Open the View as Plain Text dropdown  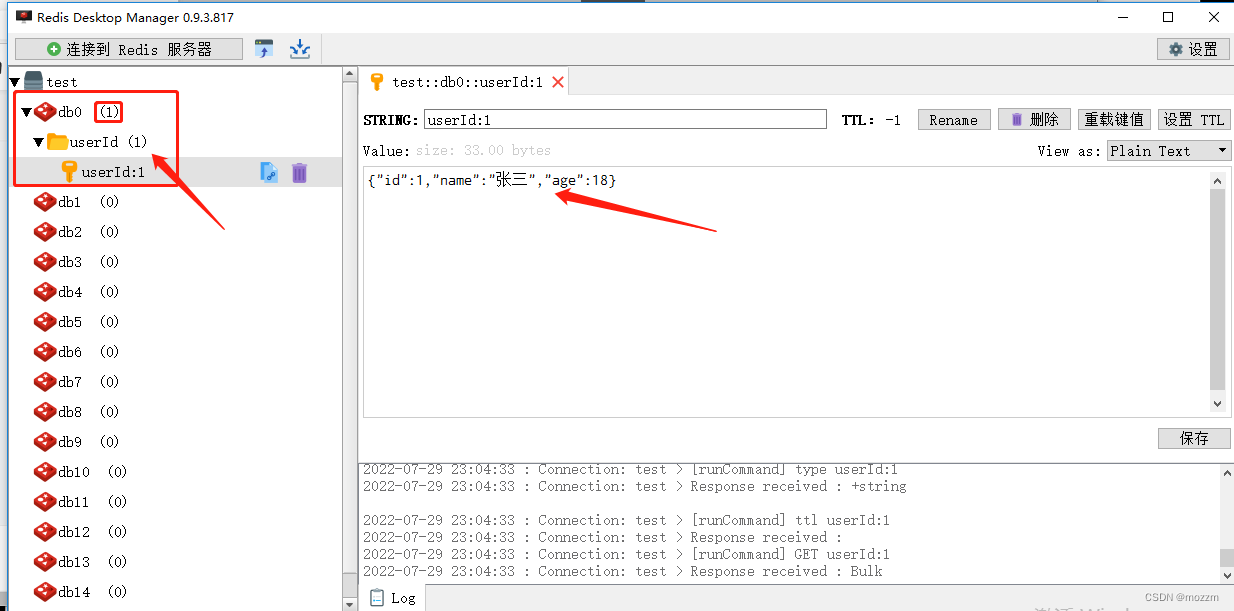click(x=1169, y=150)
